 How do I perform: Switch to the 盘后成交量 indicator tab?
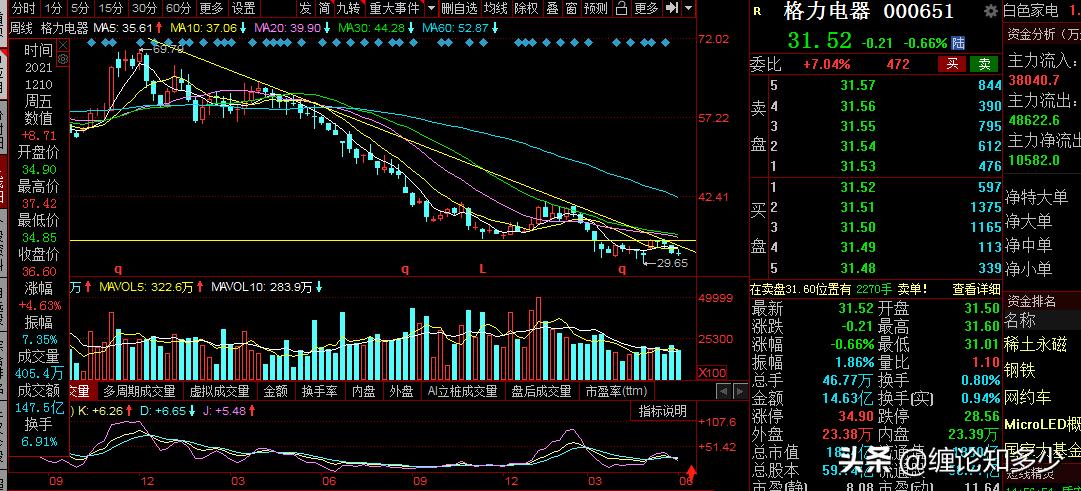coord(541,391)
